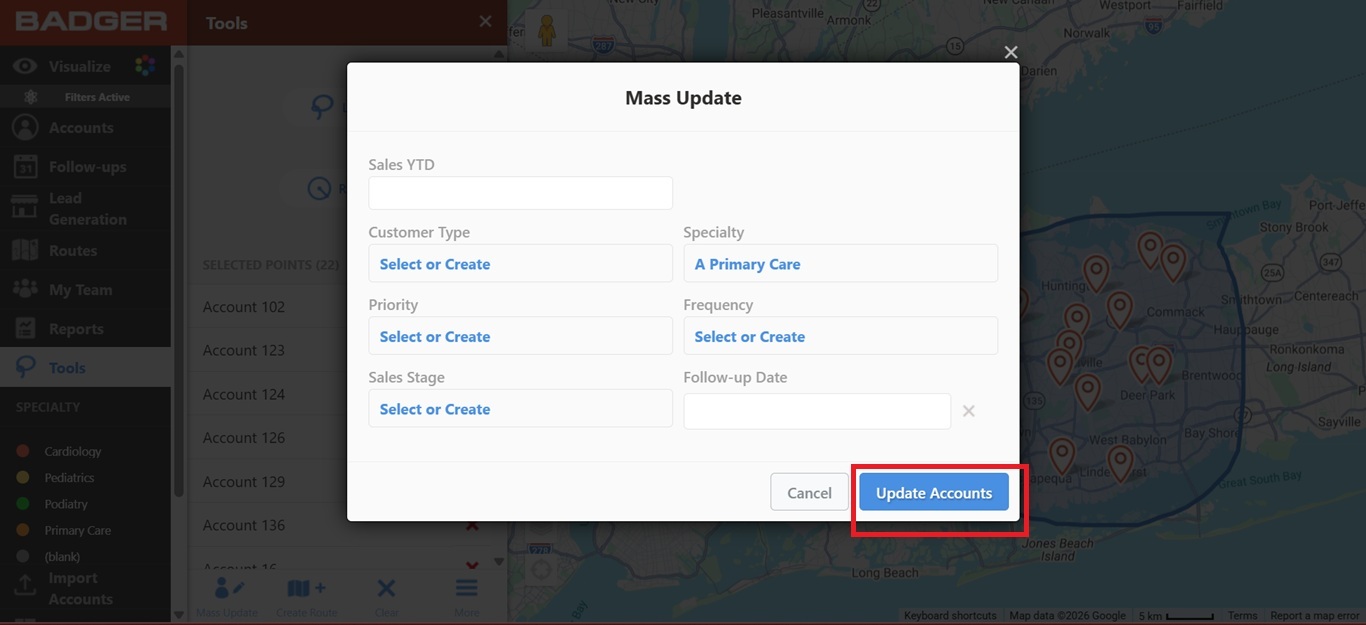1366x625 pixels.
Task: Open the Visualize section
Action: pyautogui.click(x=85, y=66)
